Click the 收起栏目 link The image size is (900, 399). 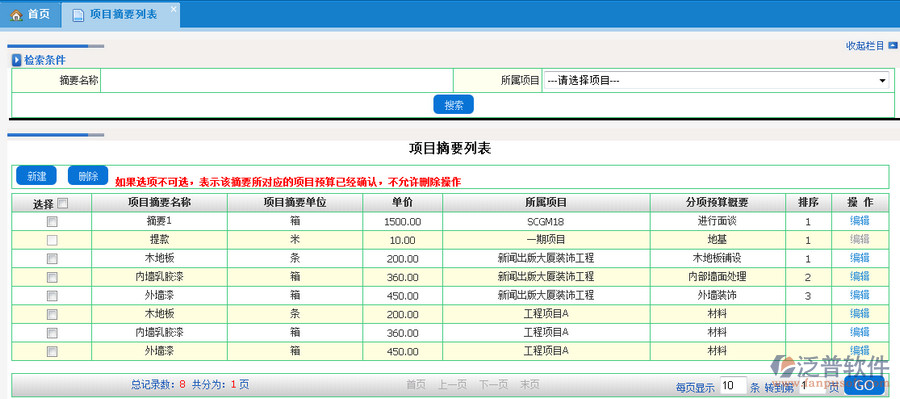pos(865,46)
